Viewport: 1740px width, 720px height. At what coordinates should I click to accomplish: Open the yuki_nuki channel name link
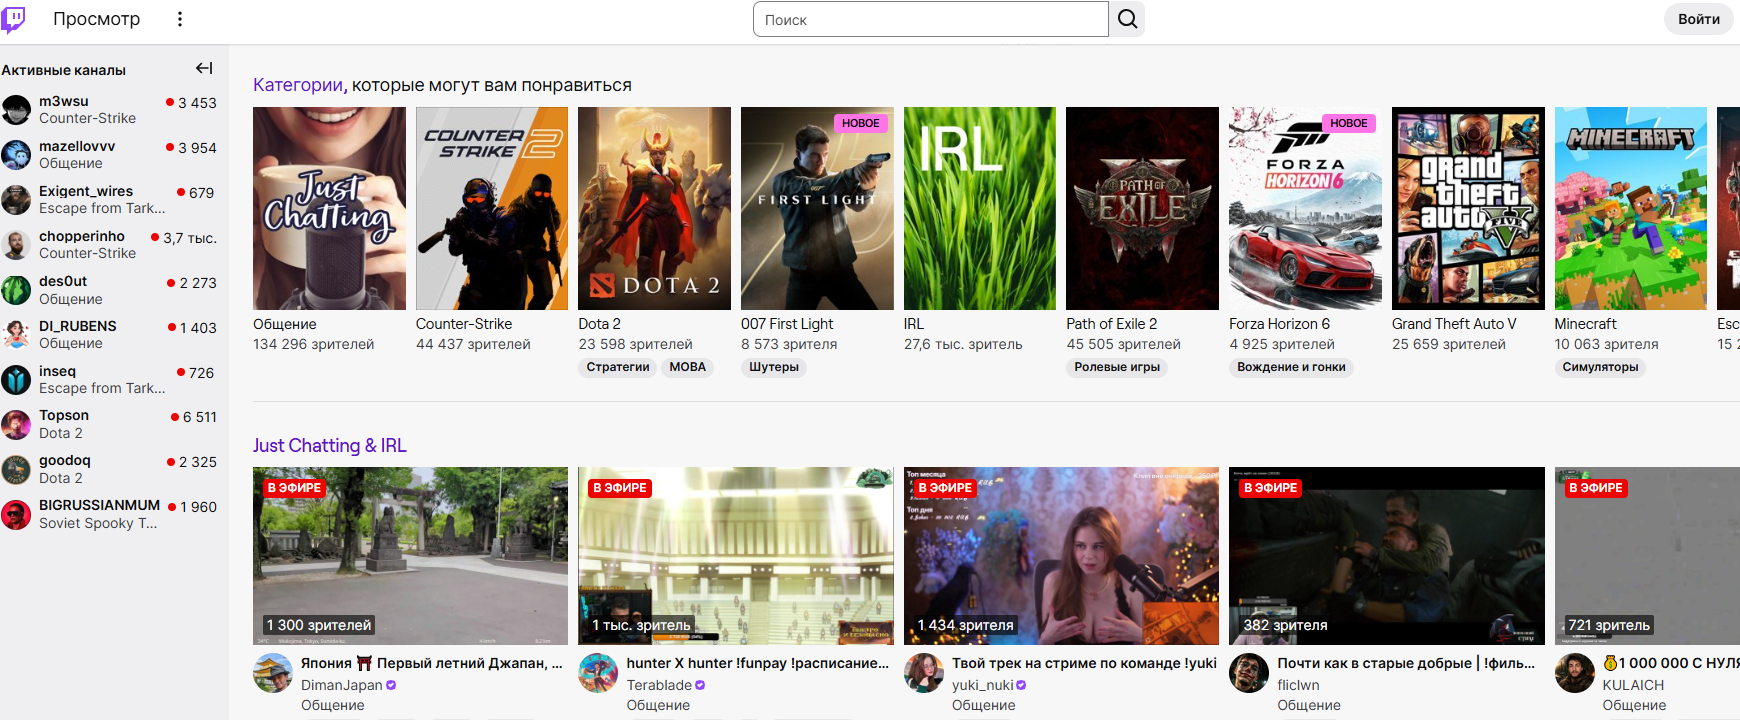tap(982, 685)
